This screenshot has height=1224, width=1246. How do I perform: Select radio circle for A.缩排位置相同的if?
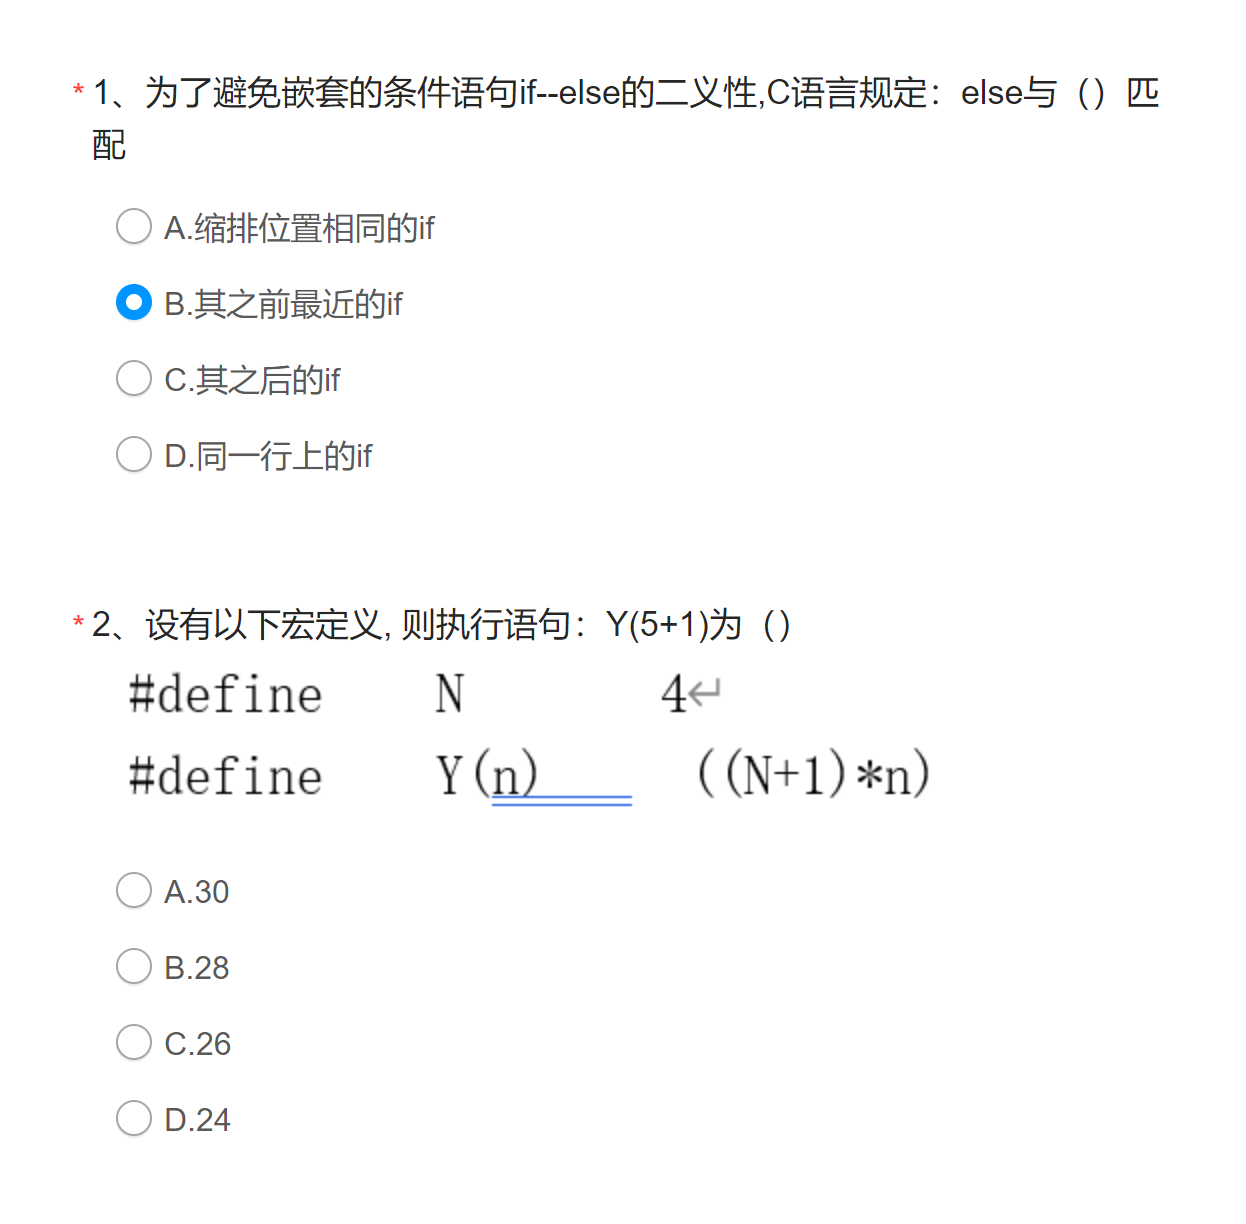(x=134, y=226)
